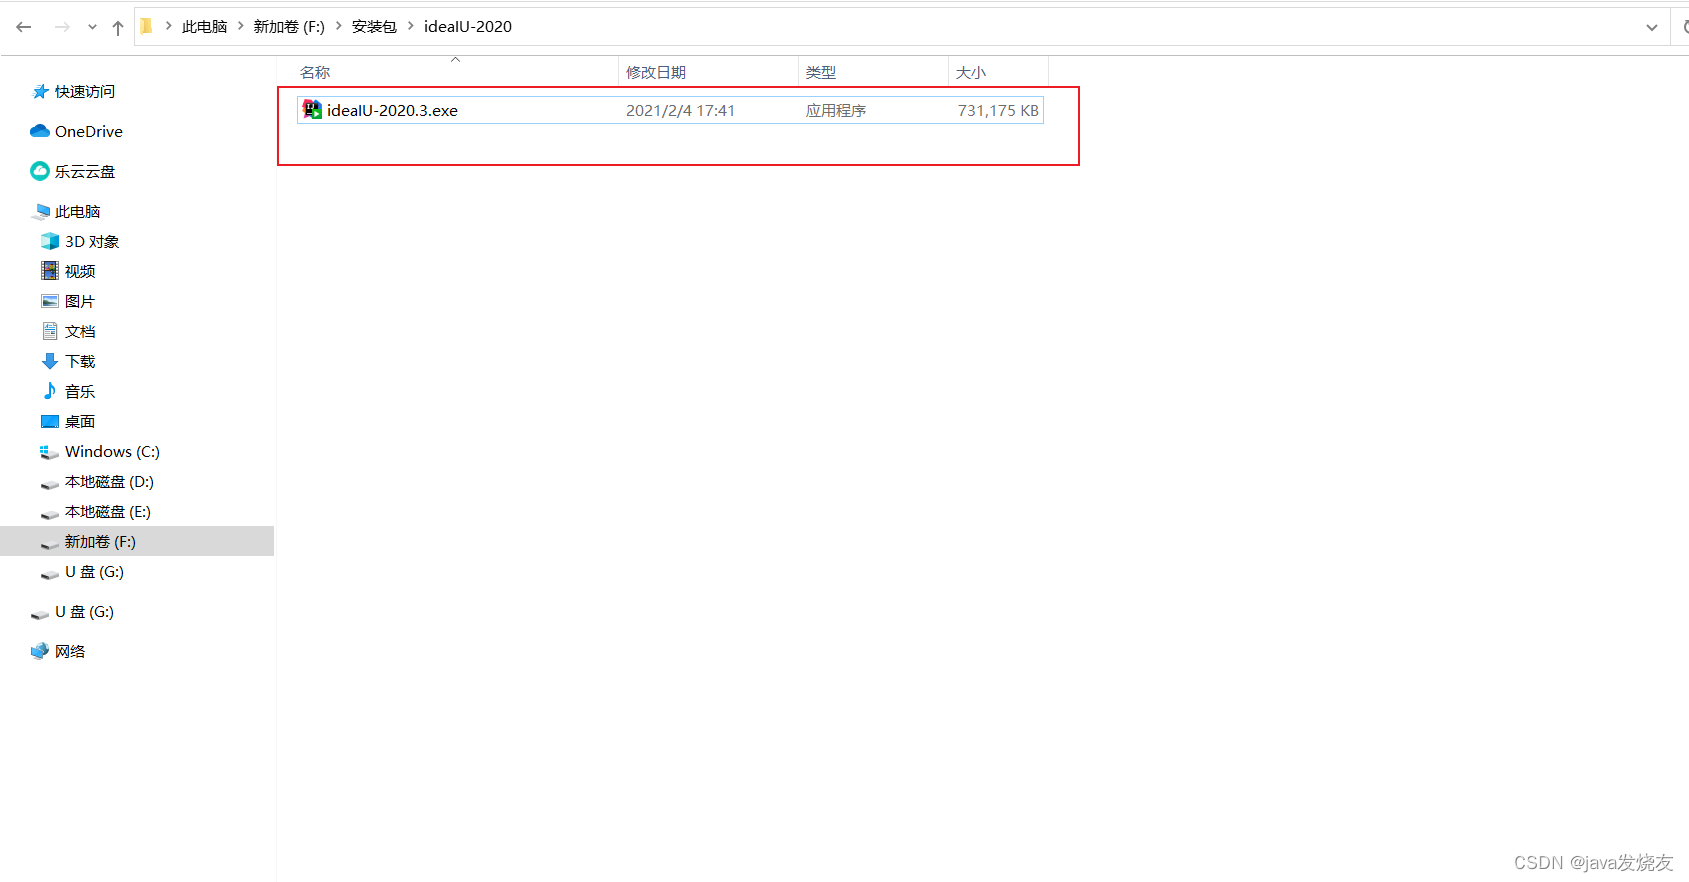Viewport: 1689px width, 882px height.
Task: Click the 应用程序 type cell
Action: pos(836,111)
